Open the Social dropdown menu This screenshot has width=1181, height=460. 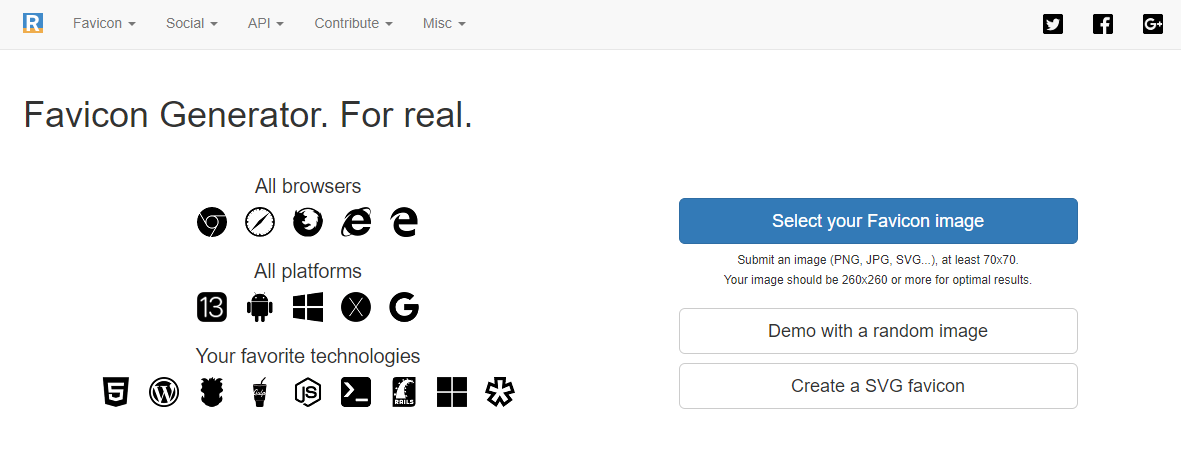(192, 23)
